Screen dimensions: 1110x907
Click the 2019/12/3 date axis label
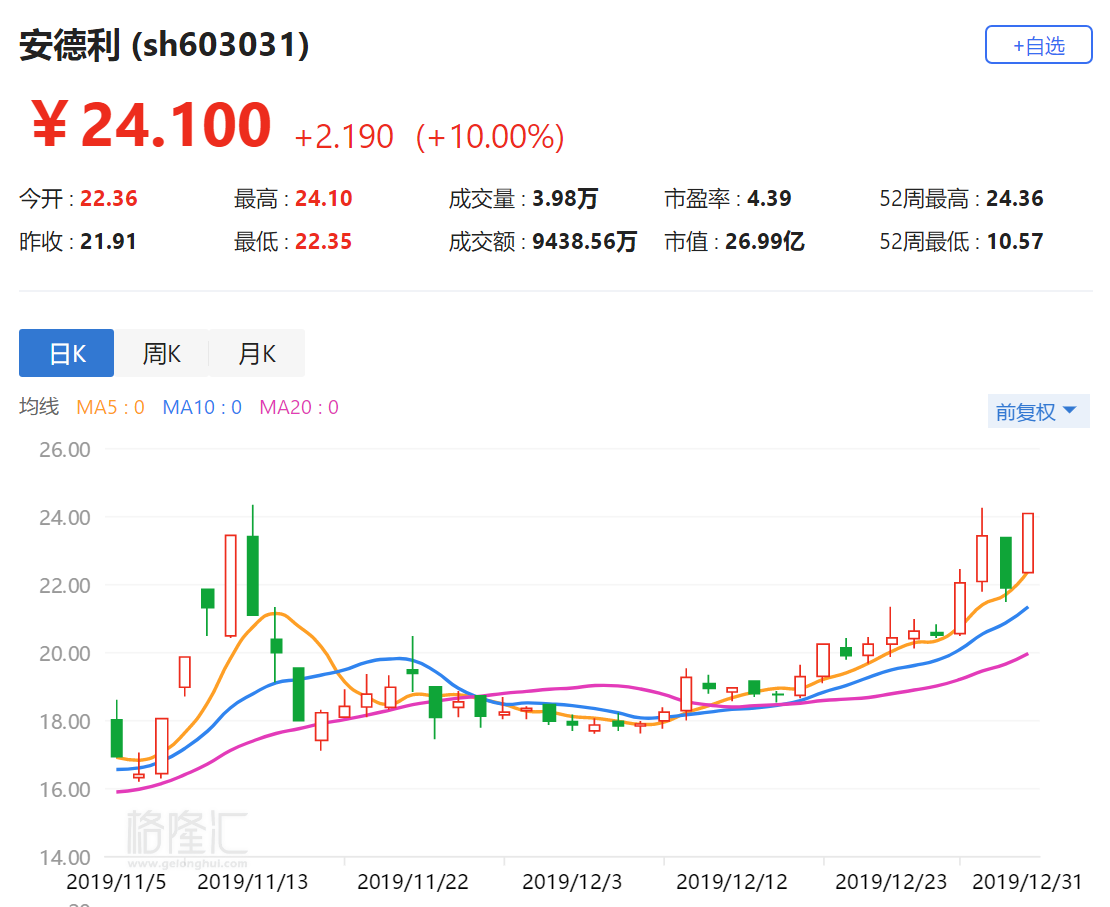pos(572,882)
